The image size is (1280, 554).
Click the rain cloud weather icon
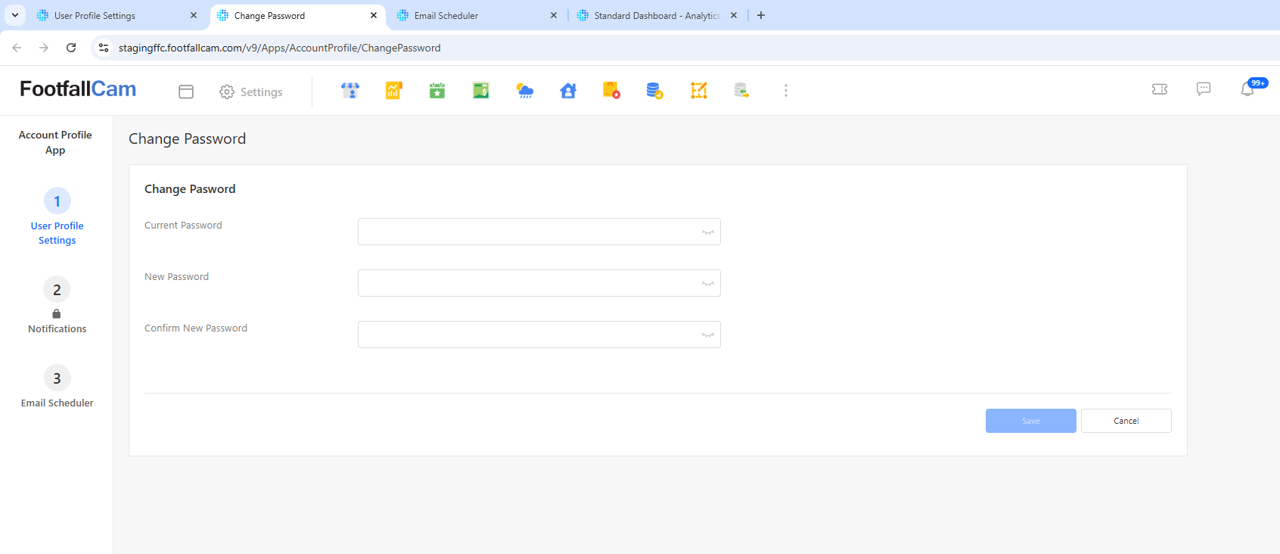pos(524,91)
